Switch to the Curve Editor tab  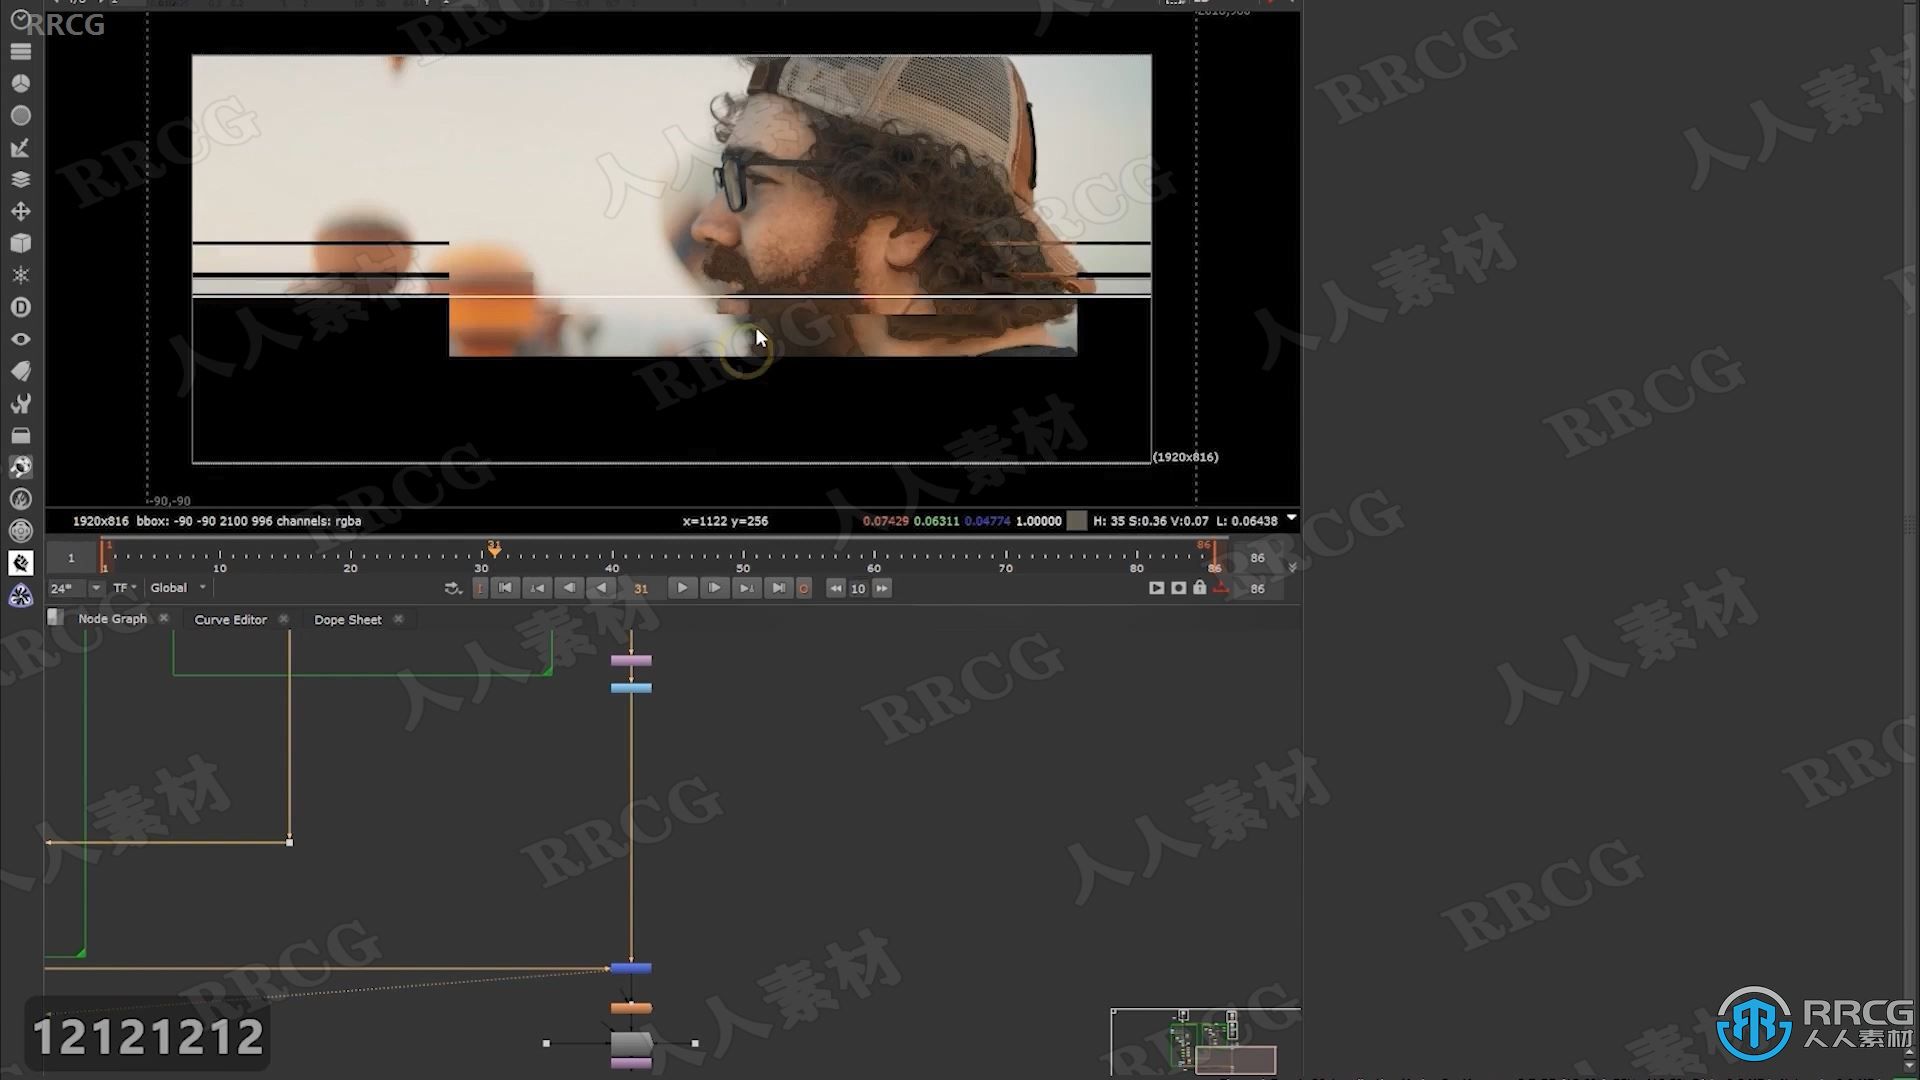[230, 620]
